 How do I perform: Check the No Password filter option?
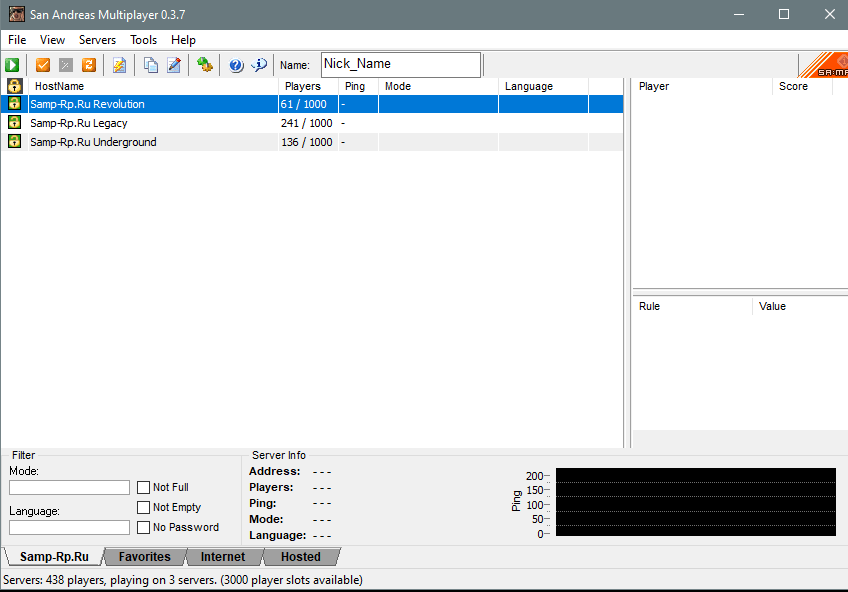coord(145,527)
